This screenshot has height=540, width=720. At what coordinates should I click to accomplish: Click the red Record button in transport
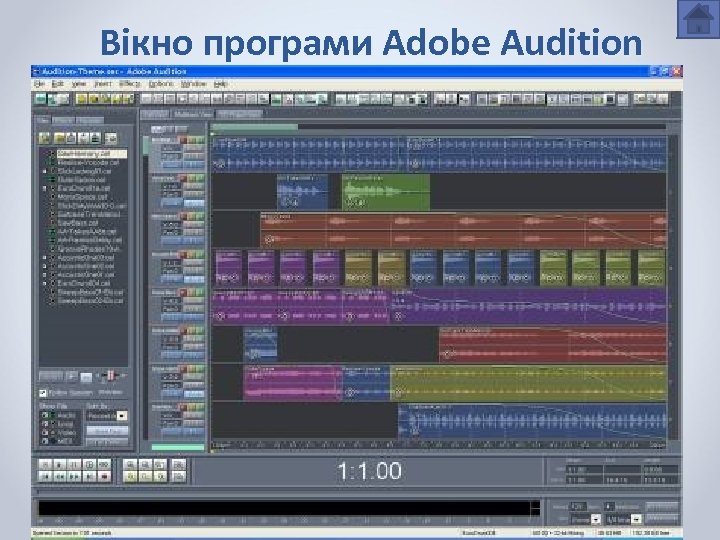click(x=104, y=477)
